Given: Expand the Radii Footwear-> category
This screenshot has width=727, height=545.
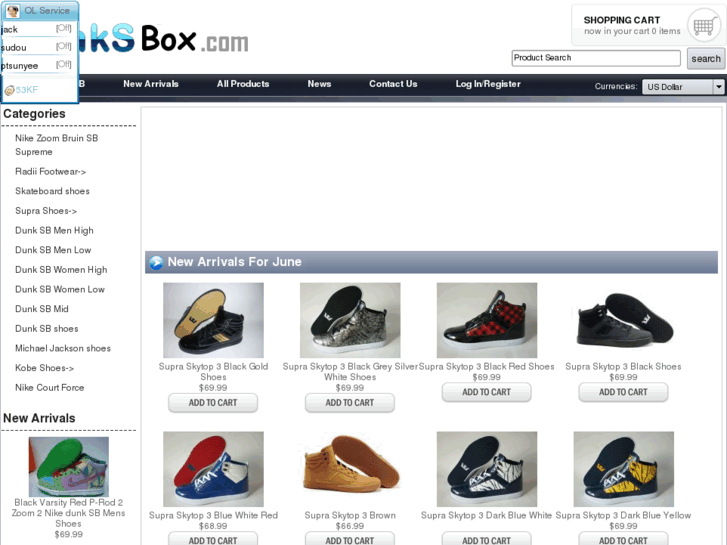Looking at the screenshot, I should pyautogui.click(x=51, y=172).
